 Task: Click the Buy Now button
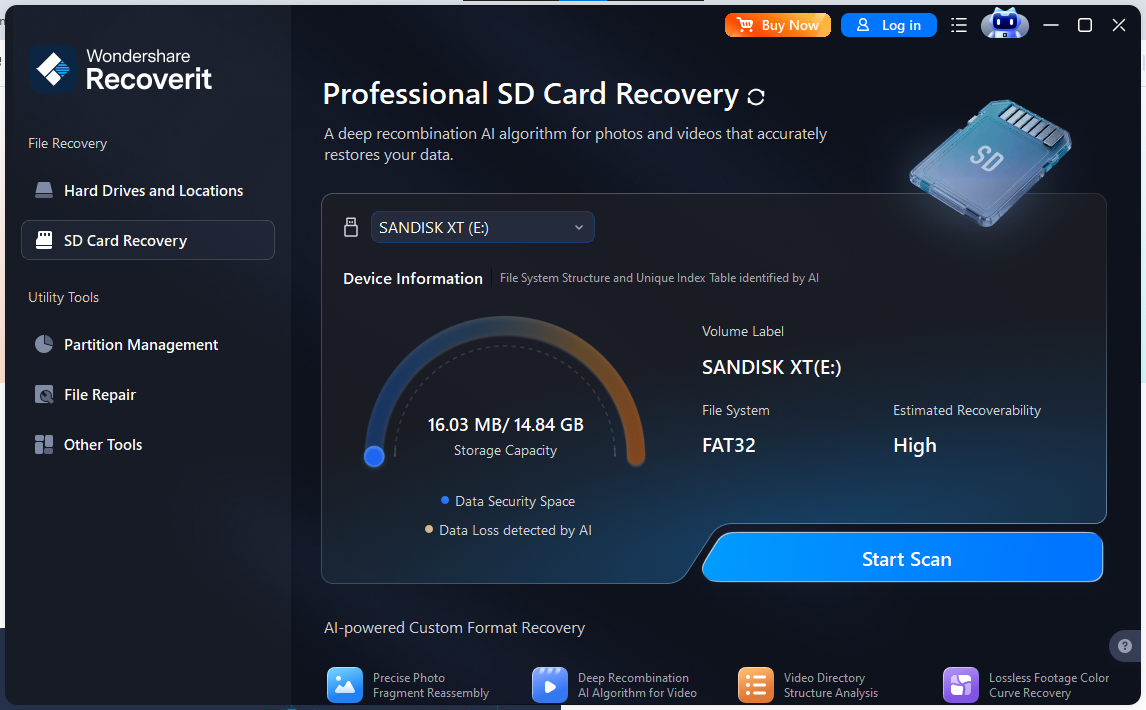(778, 25)
